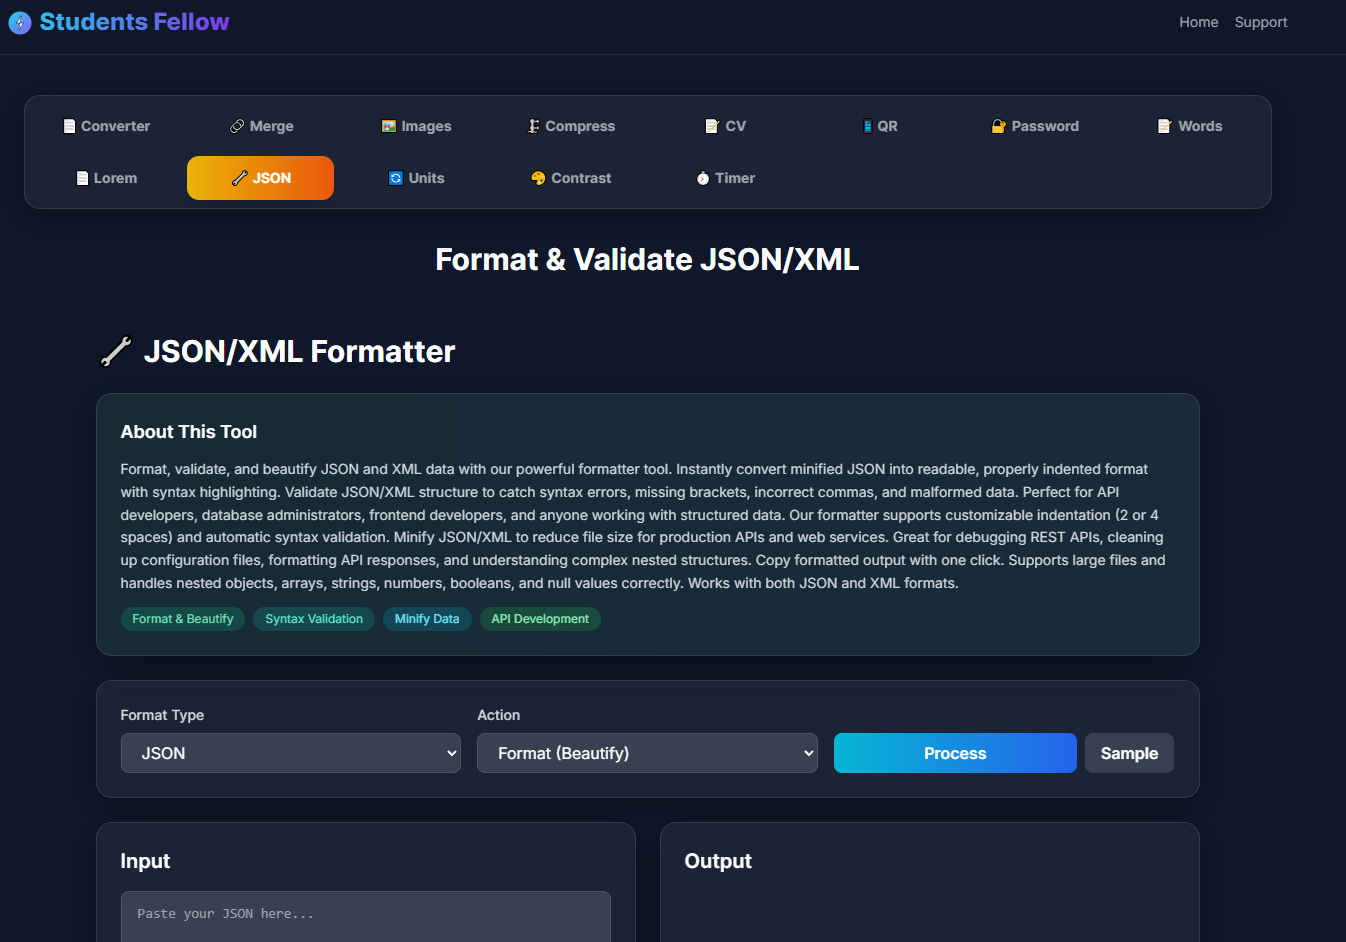Click the Sample button
This screenshot has height=942, width=1346.
pos(1129,753)
